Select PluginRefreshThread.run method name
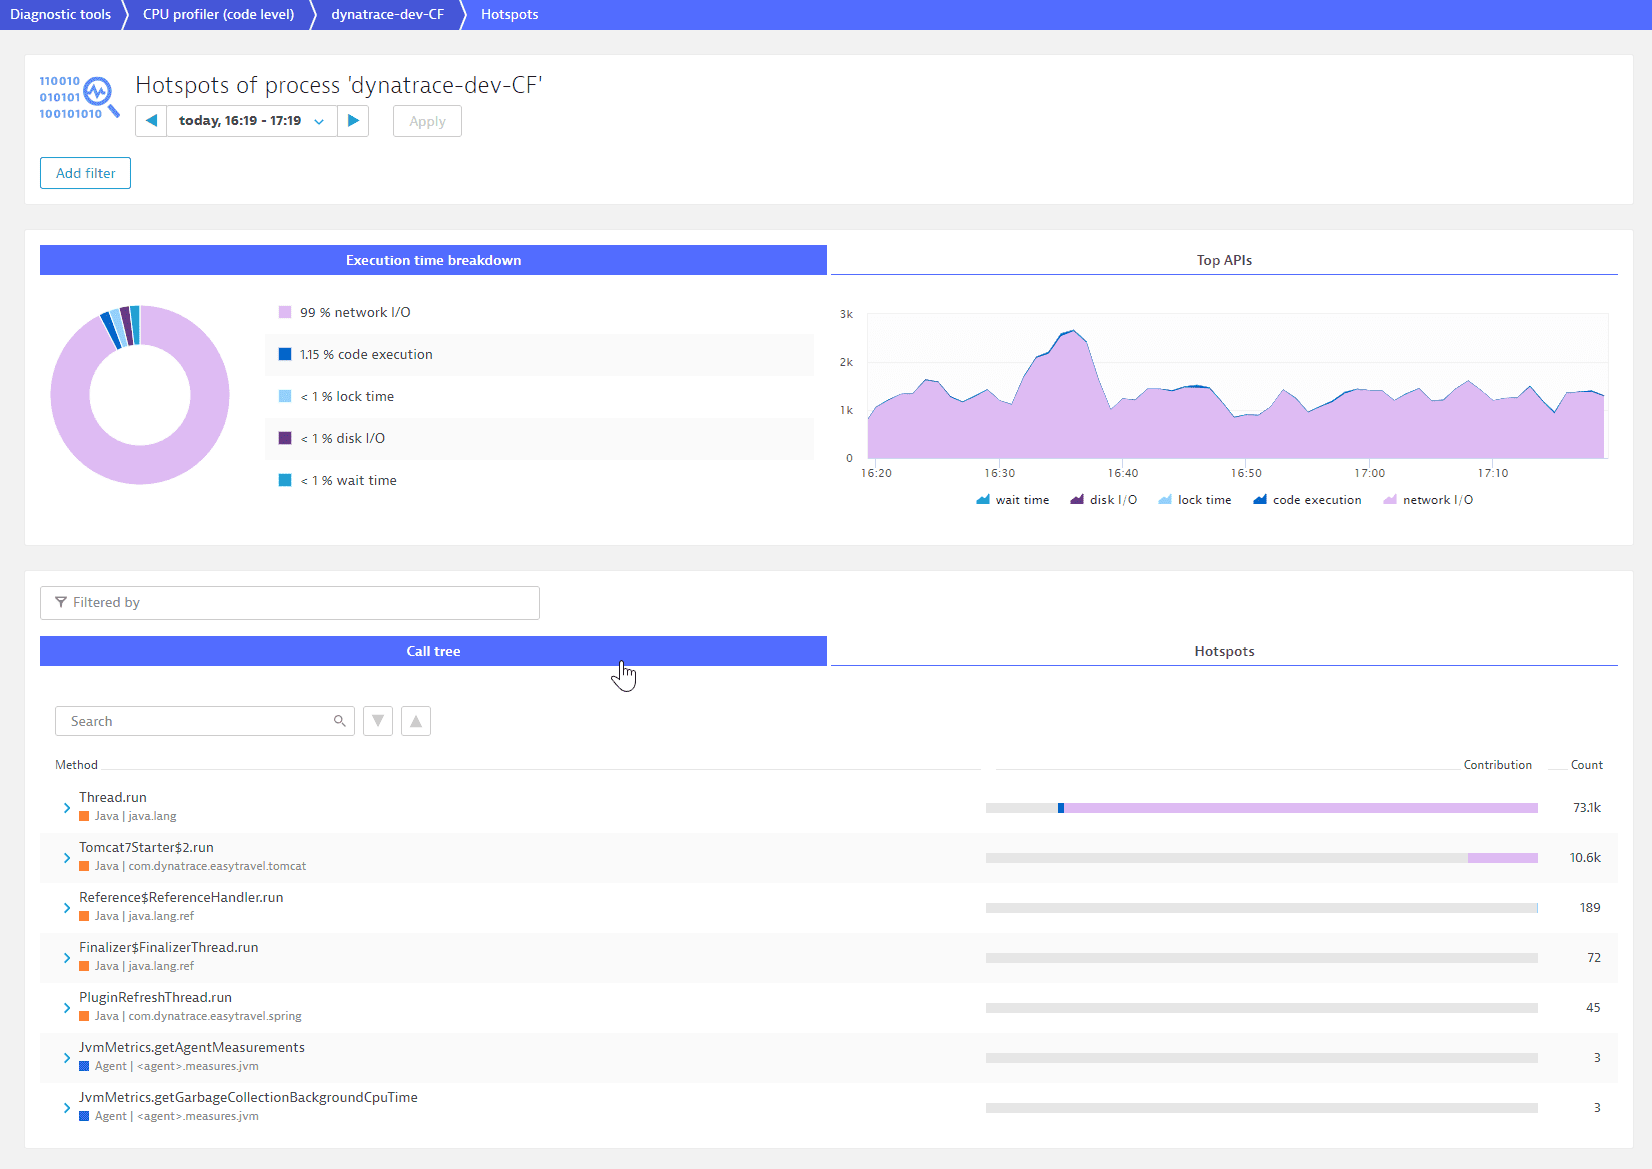1652x1169 pixels. point(155,997)
